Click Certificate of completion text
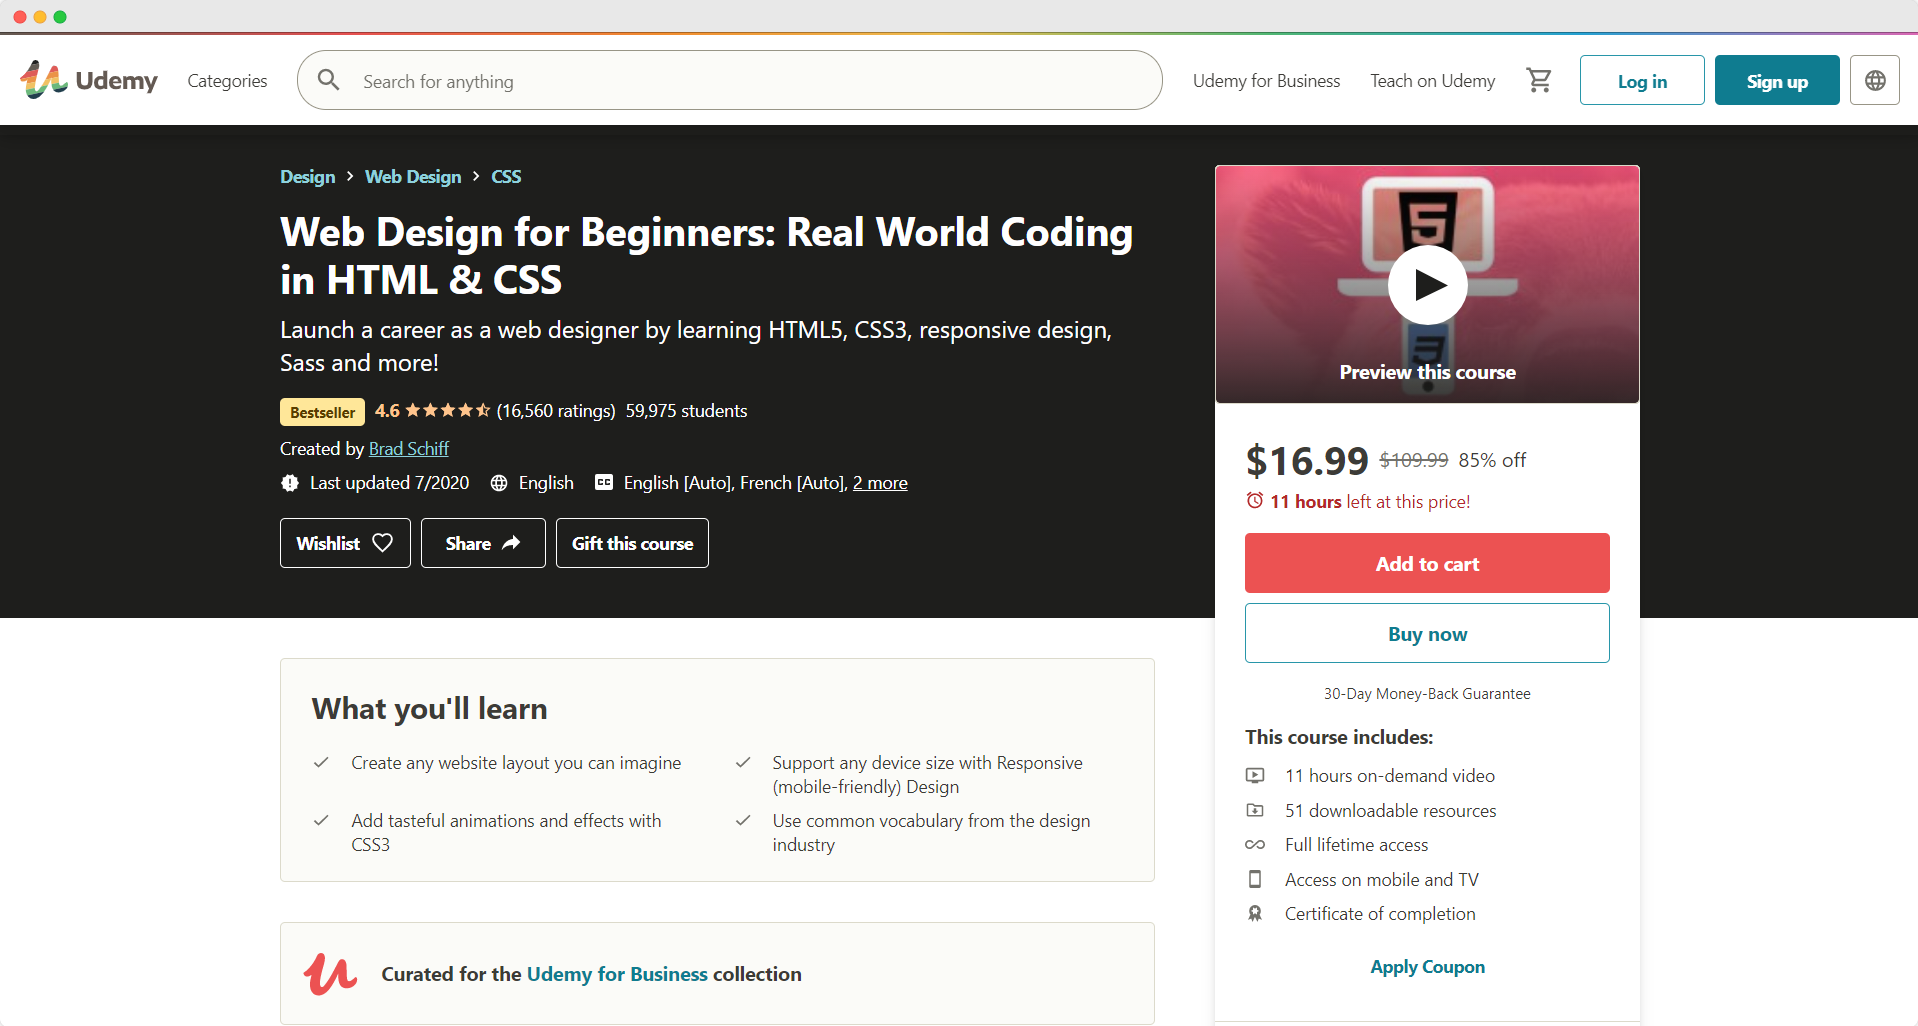1918x1026 pixels. point(1380,914)
